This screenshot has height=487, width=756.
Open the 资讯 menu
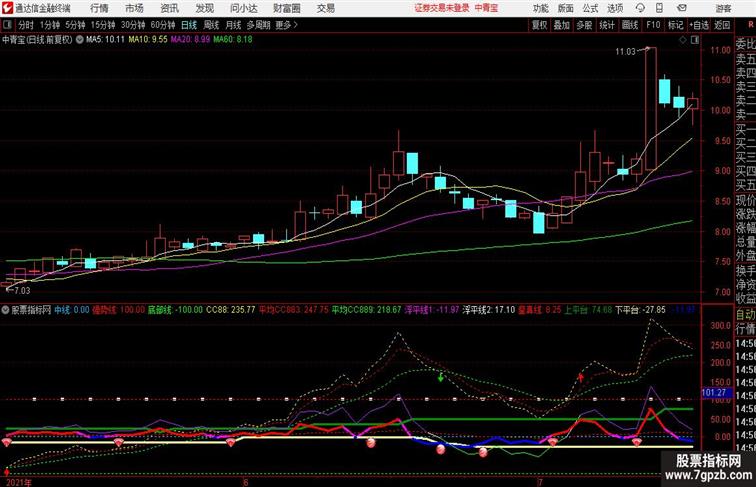point(169,8)
